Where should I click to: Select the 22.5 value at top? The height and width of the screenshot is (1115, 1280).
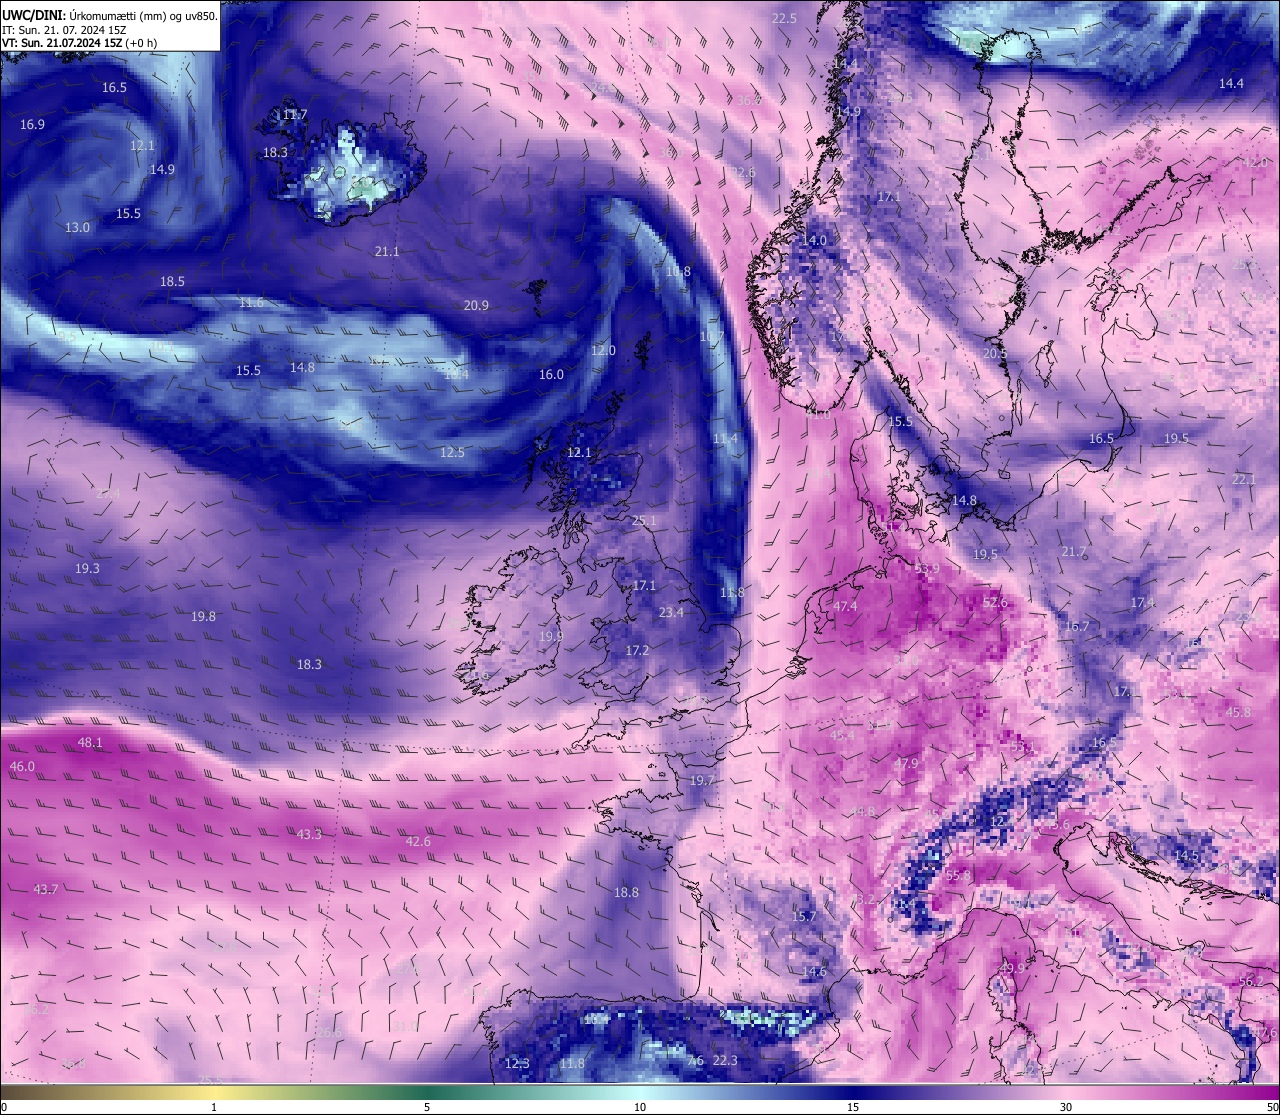click(784, 19)
